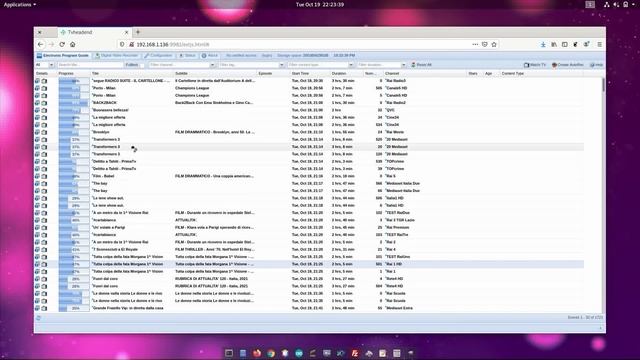Image resolution: width=640 pixels, height=360 pixels.
Task: Bookmark this page with the star icon
Action: coord(494,44)
